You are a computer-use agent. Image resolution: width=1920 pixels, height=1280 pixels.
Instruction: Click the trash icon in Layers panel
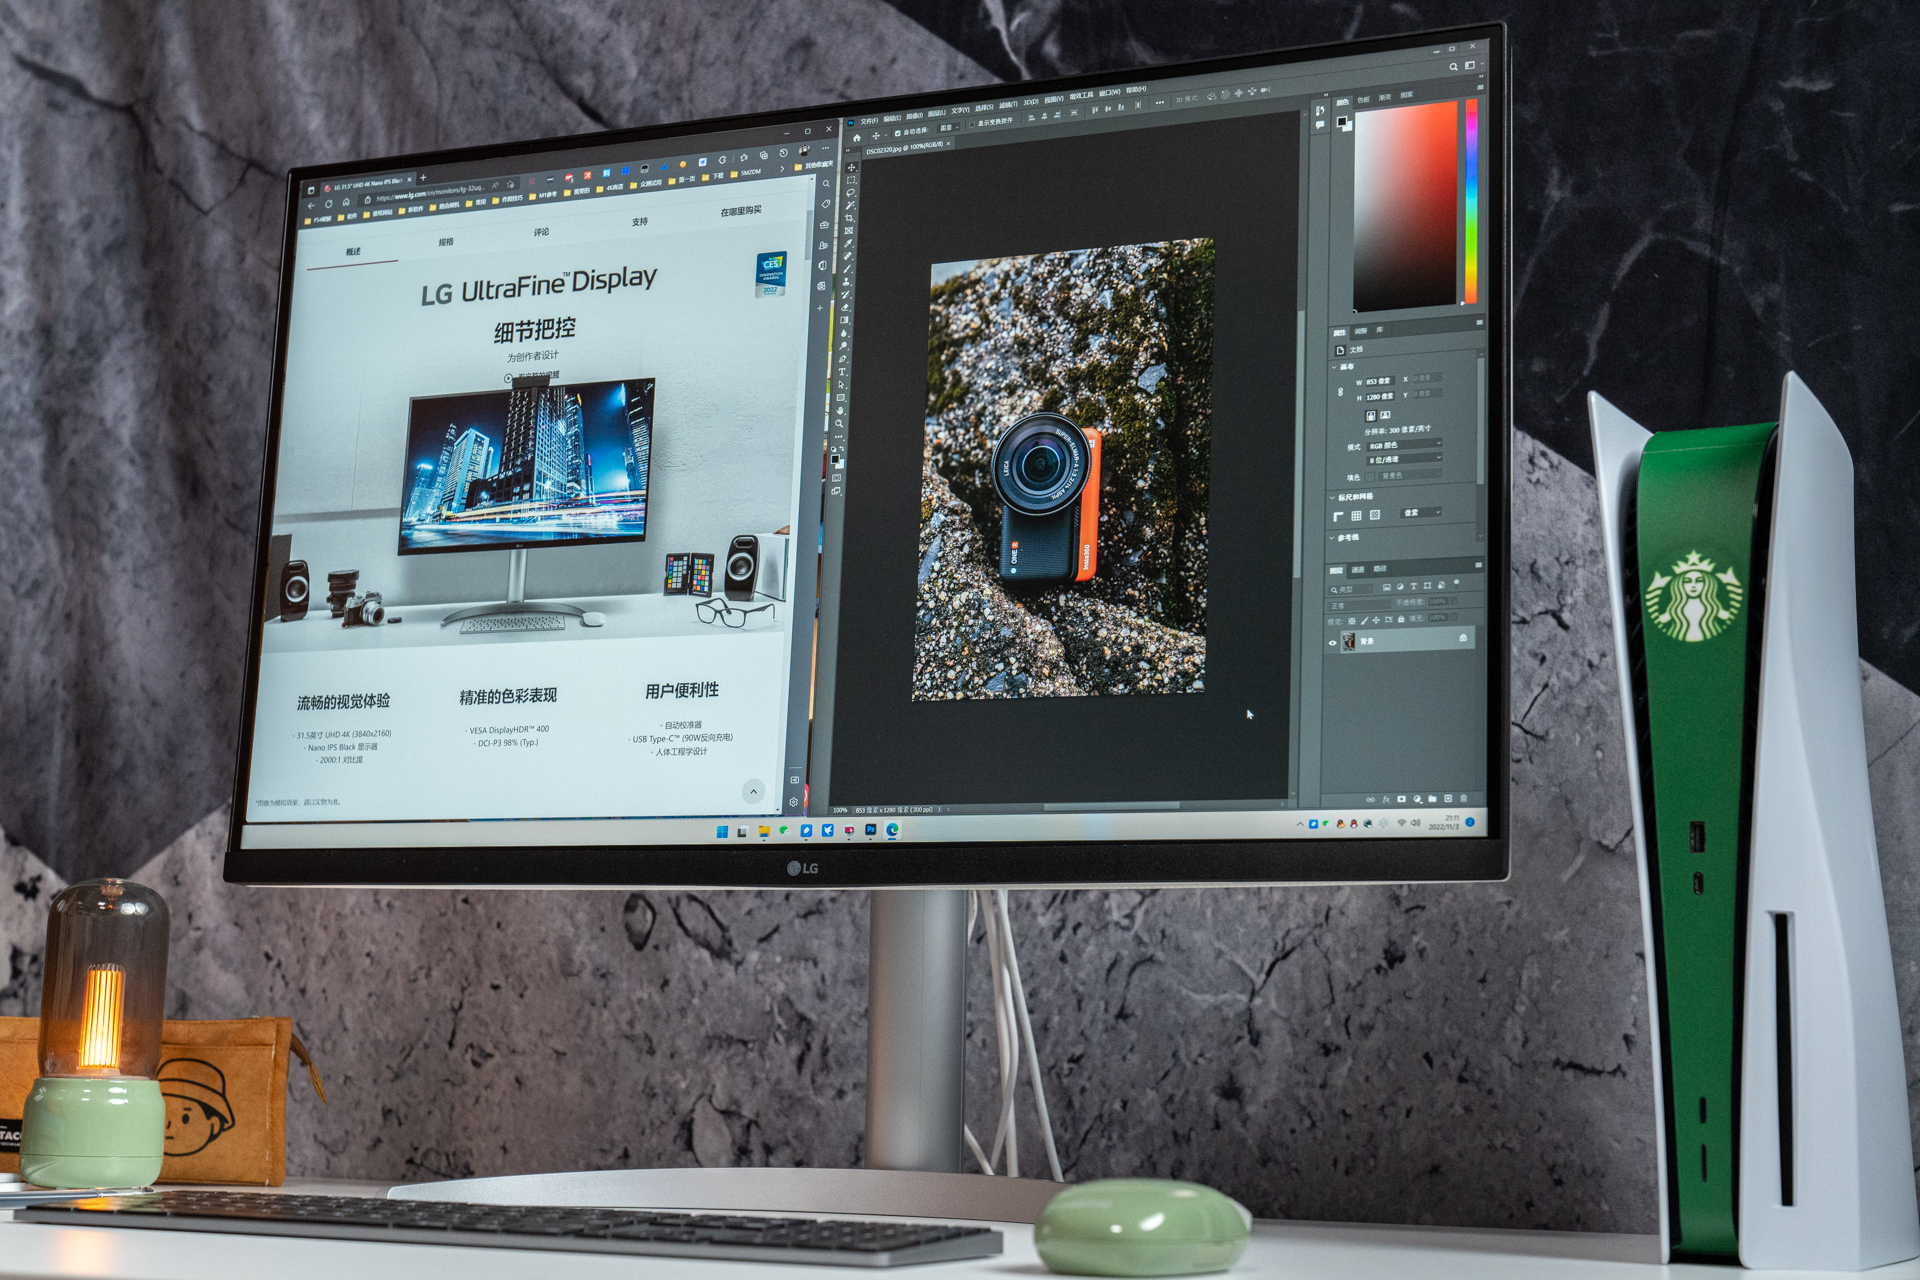tap(1463, 798)
